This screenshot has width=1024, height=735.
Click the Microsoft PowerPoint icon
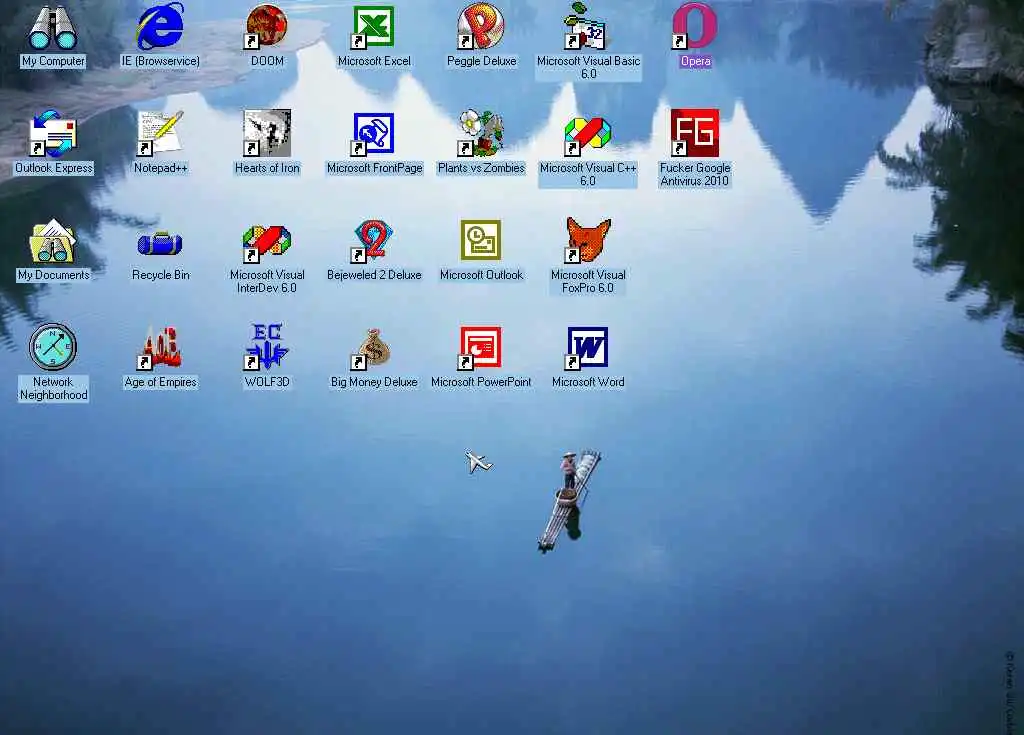(x=481, y=348)
